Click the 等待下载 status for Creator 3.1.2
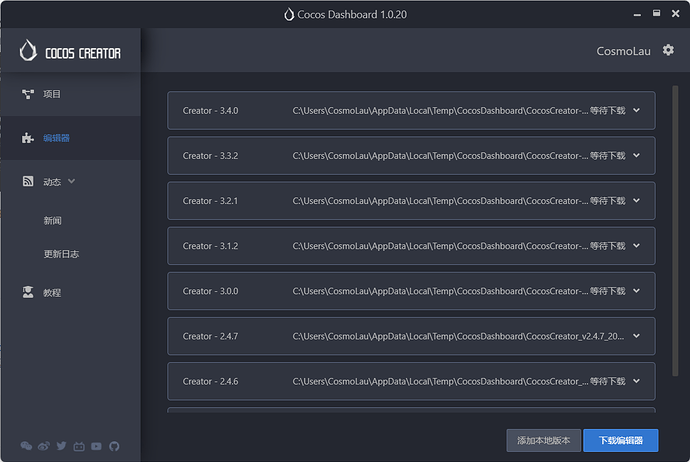690x462 pixels. coord(608,246)
